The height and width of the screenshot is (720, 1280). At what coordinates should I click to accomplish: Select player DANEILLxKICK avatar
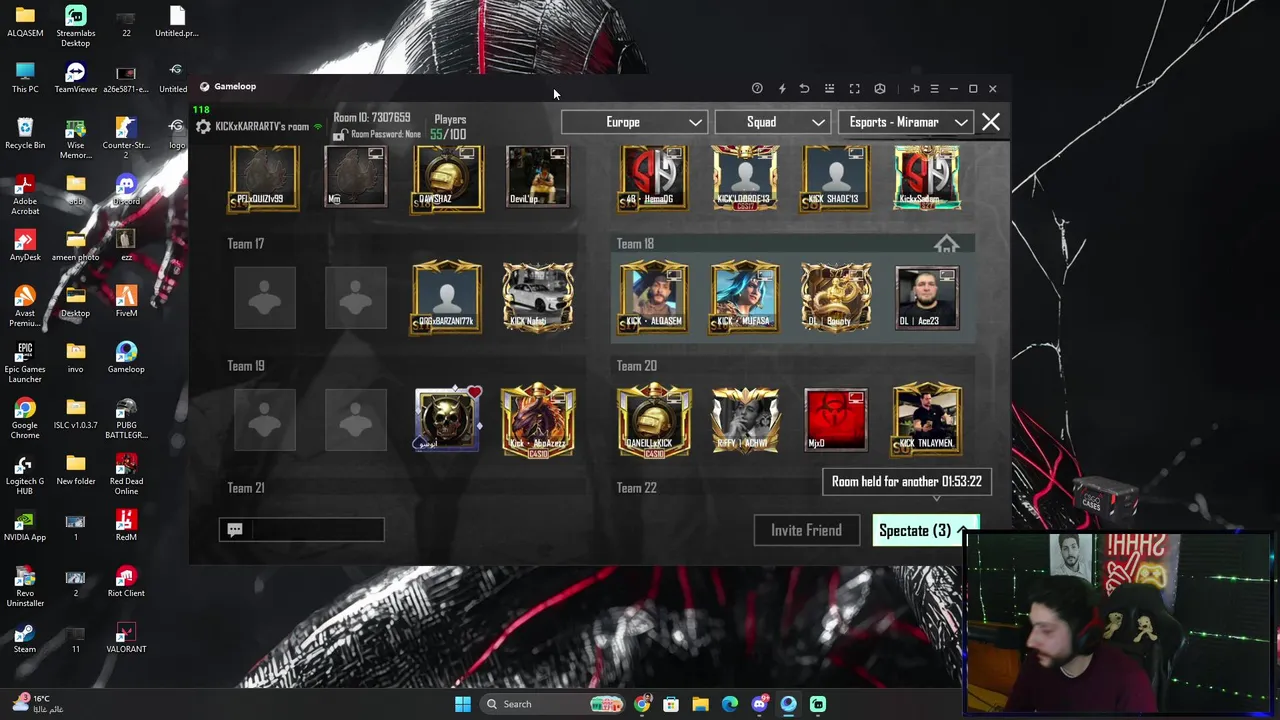654,419
